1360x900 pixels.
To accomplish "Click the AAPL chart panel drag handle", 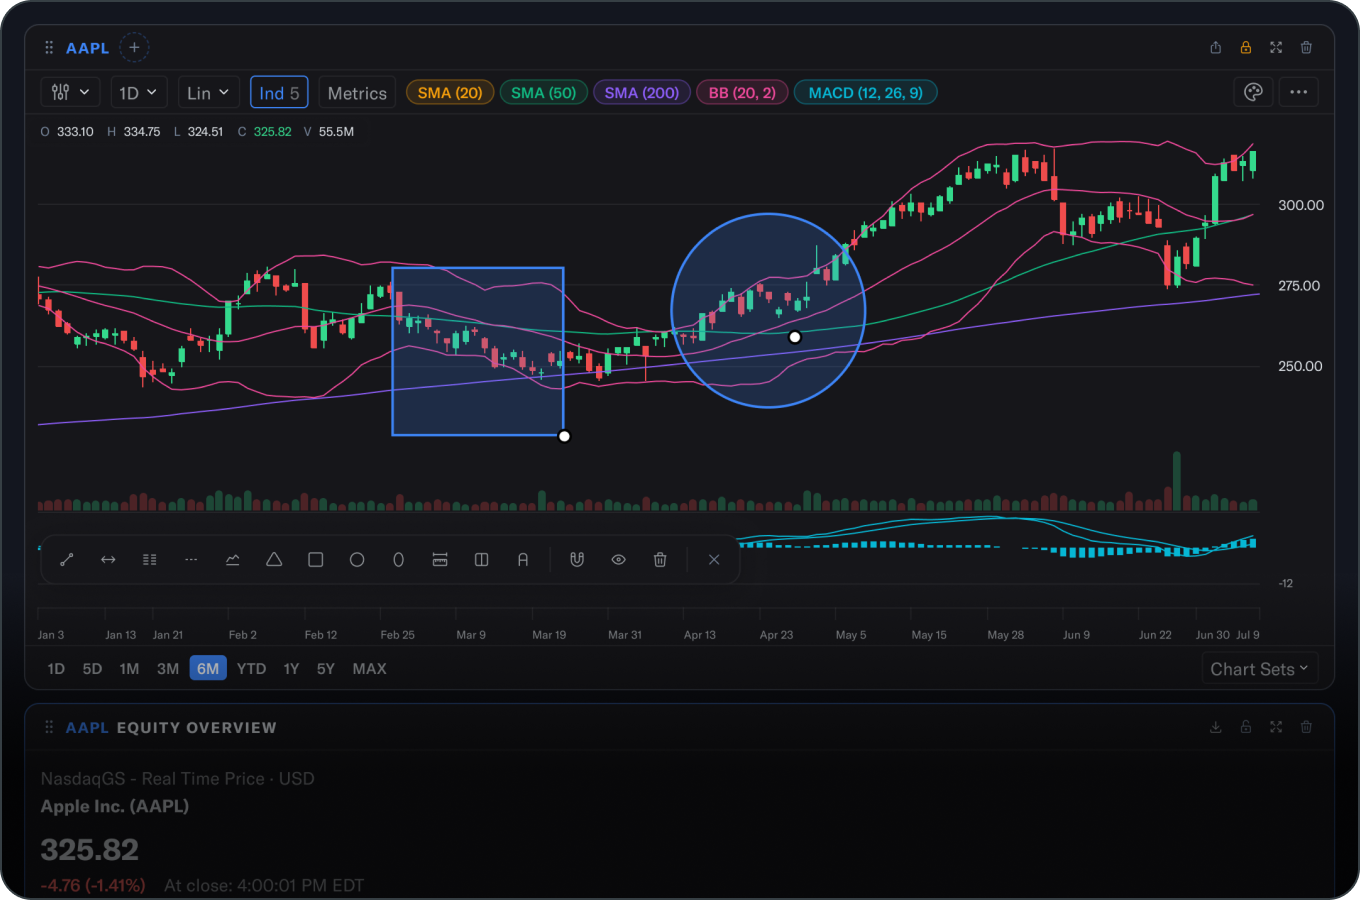I will click(x=49, y=48).
